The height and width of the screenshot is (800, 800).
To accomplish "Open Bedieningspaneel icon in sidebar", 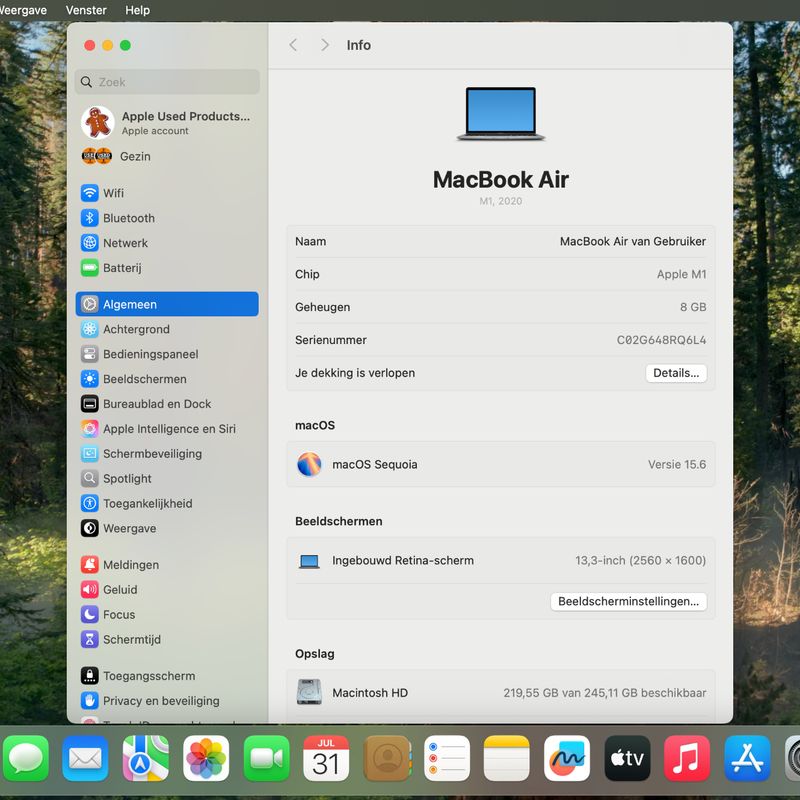I will [90, 354].
